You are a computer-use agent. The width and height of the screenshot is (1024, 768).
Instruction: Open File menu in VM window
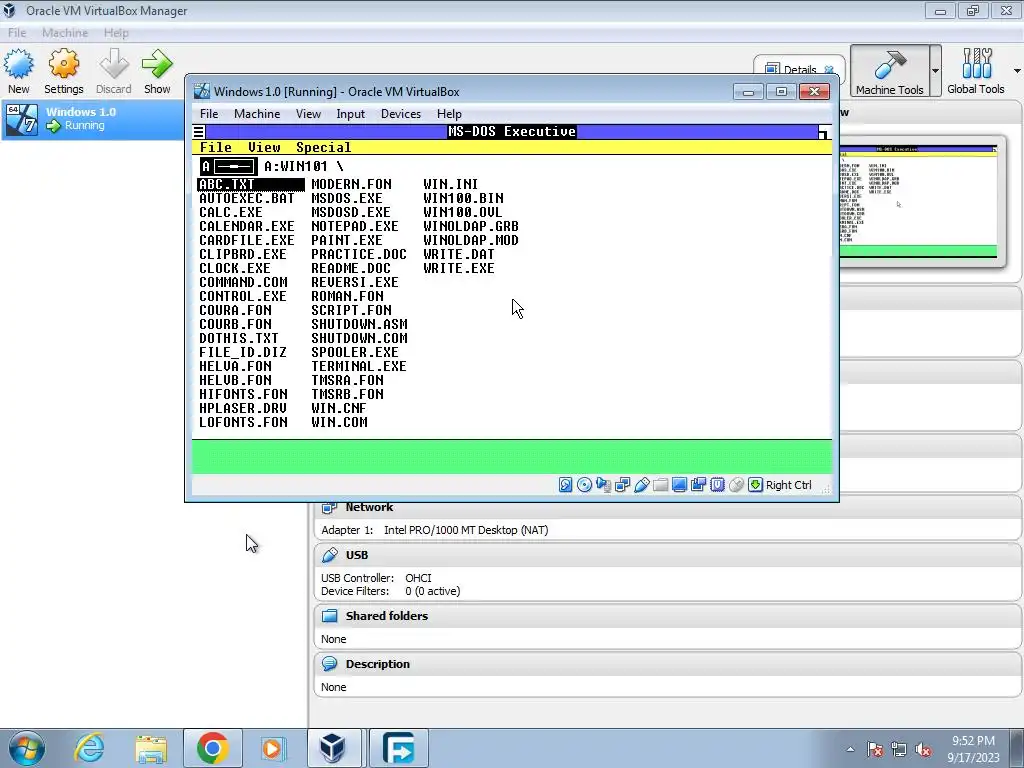tap(209, 114)
